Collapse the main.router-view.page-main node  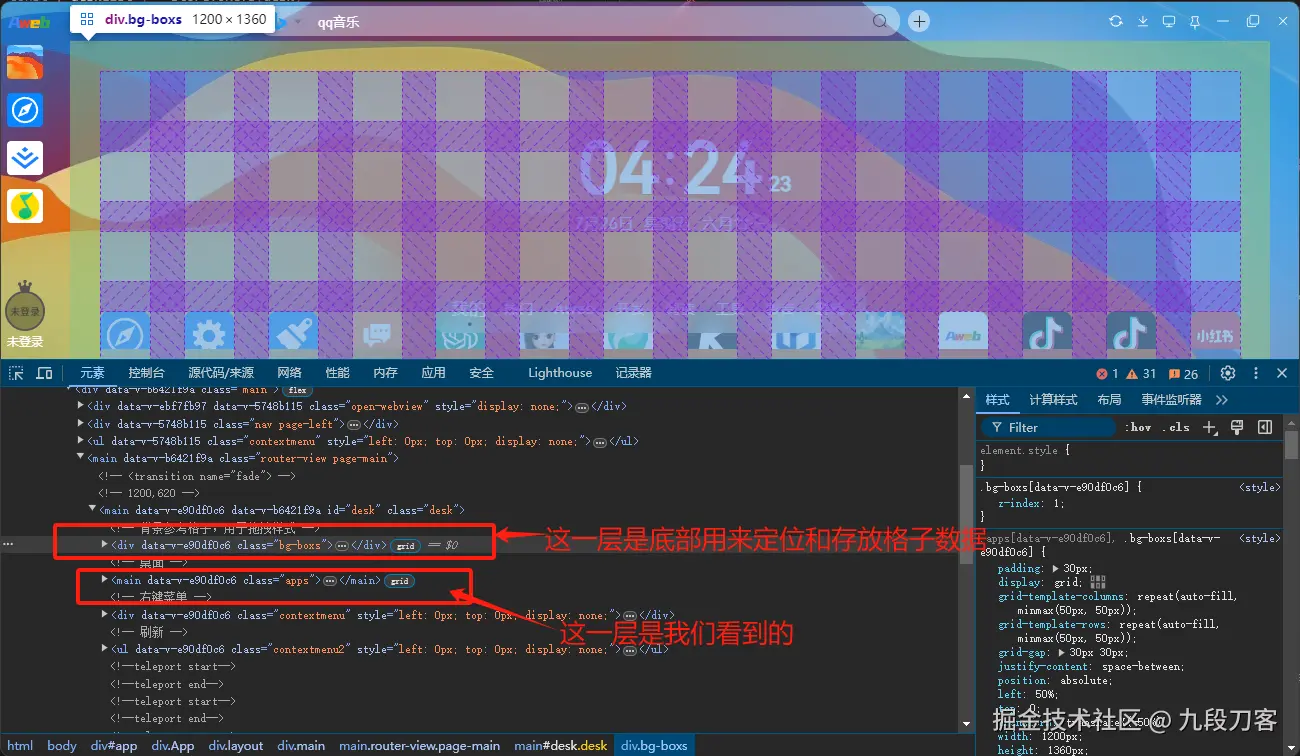pos(80,456)
